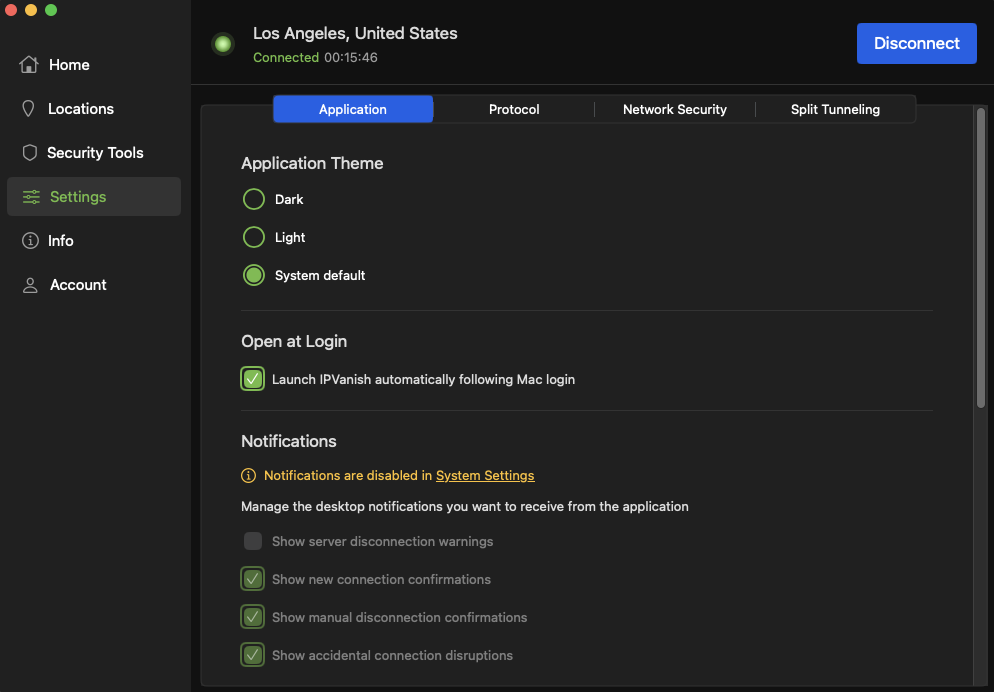Select the Security Tools shield icon
The height and width of the screenshot is (692, 994).
coord(30,152)
